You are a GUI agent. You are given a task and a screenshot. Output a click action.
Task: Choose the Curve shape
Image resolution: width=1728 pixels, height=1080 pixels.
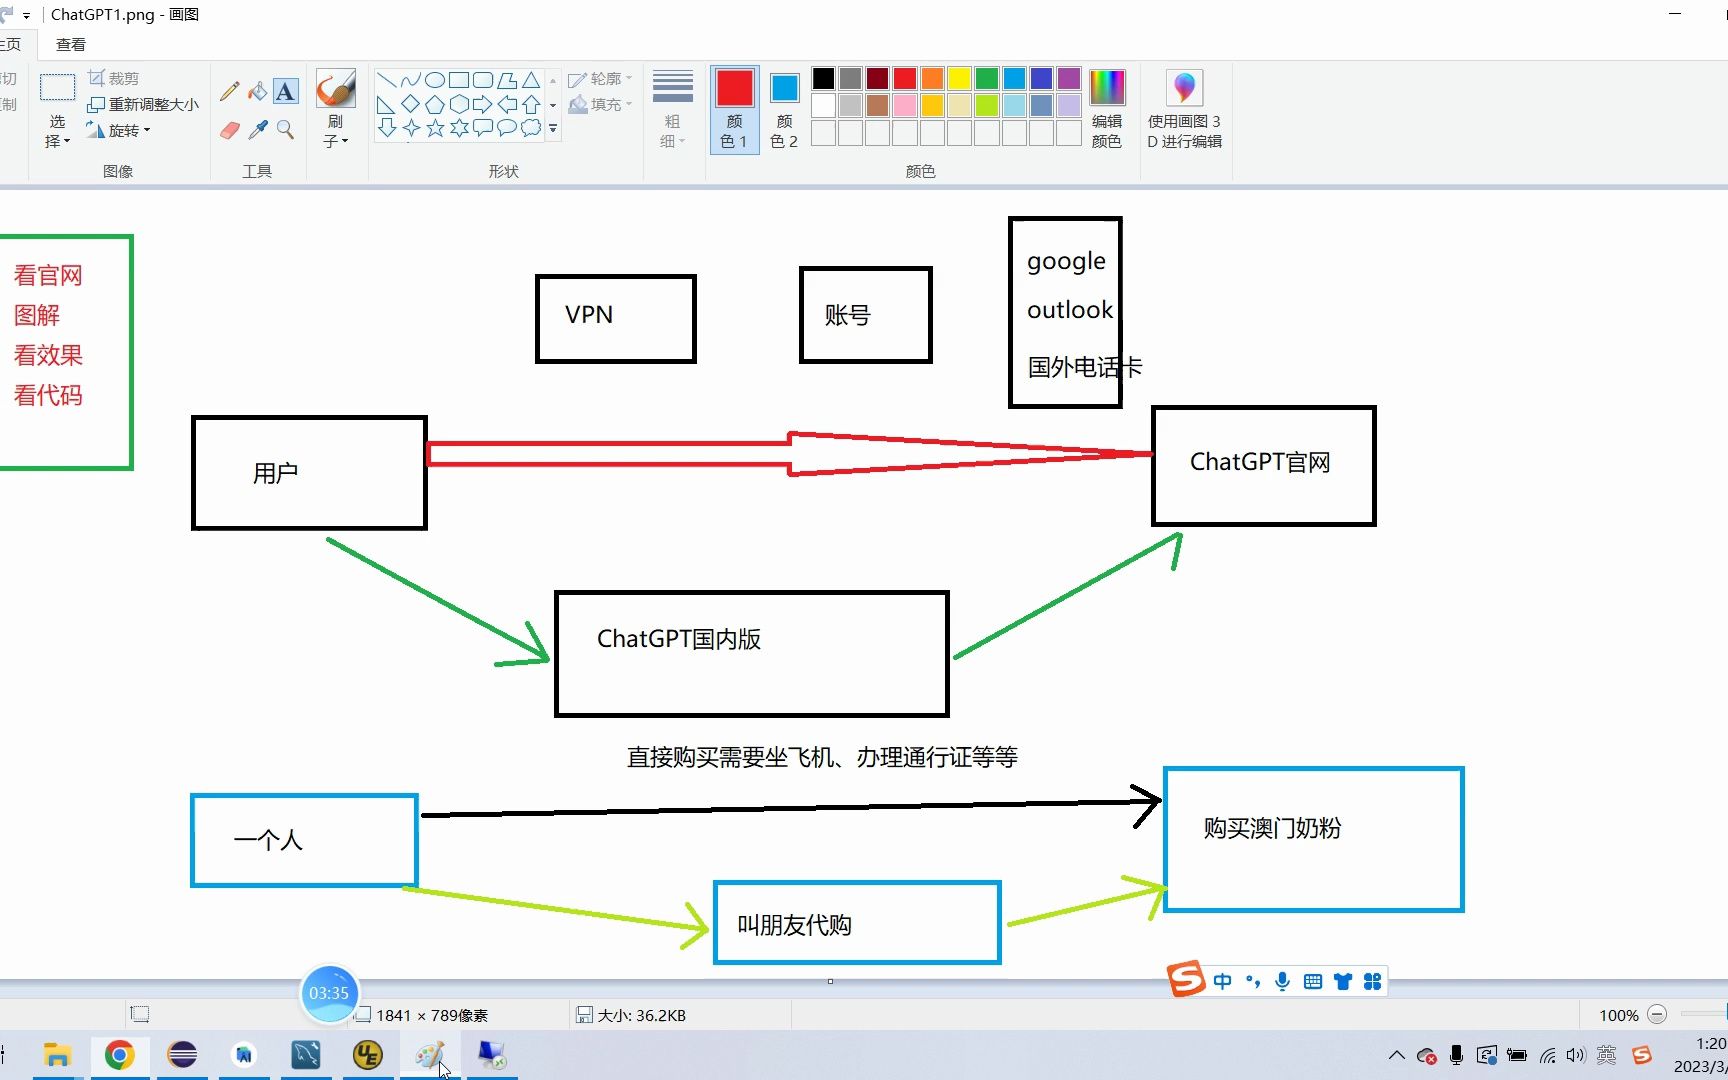[x=410, y=80]
